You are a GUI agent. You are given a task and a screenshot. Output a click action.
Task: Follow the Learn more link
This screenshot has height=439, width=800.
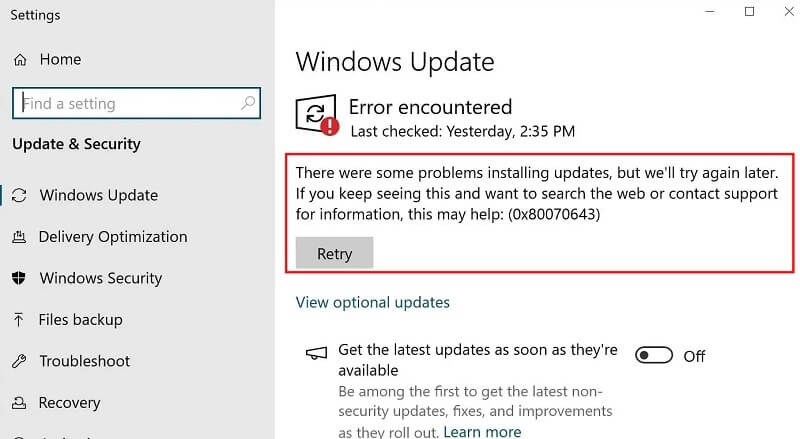point(482,432)
